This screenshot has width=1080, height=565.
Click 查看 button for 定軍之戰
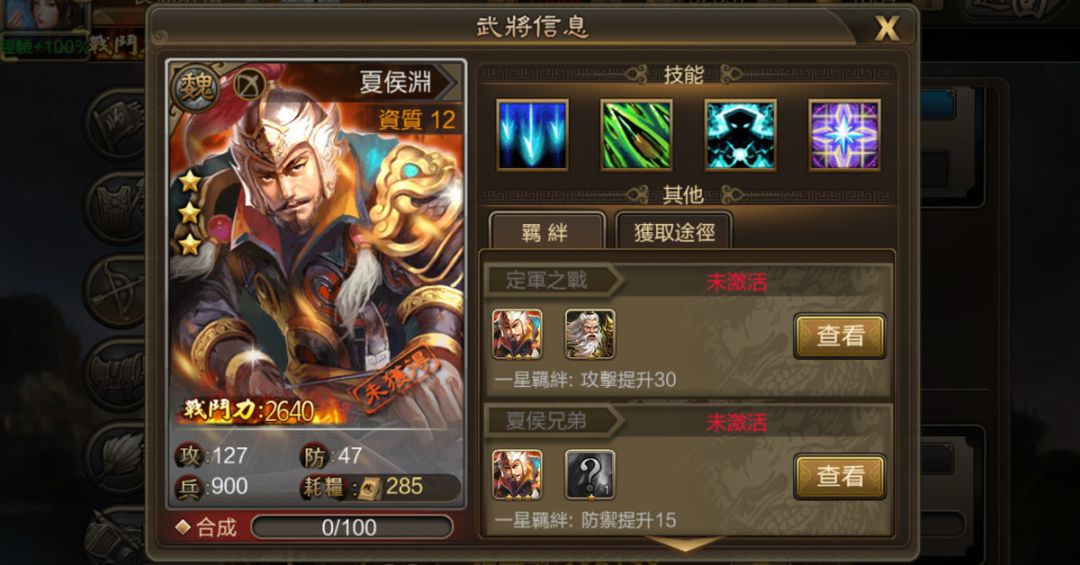point(840,336)
